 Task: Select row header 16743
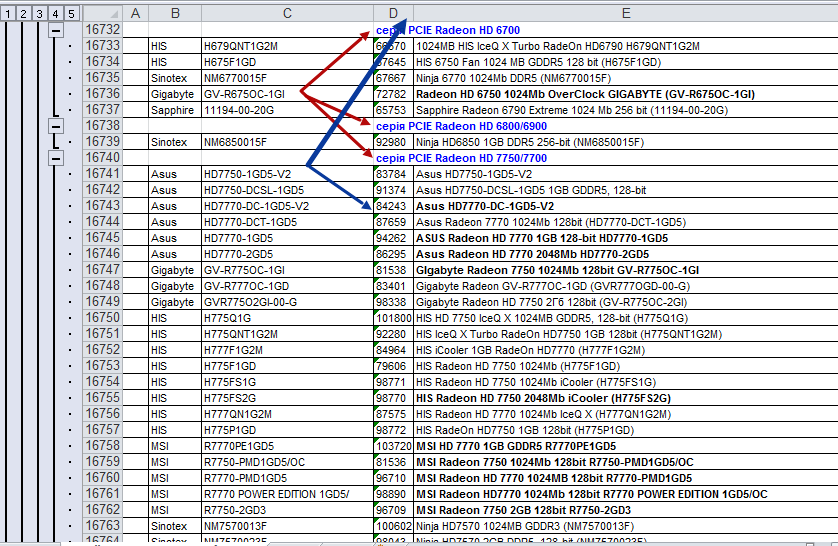[x=103, y=206]
